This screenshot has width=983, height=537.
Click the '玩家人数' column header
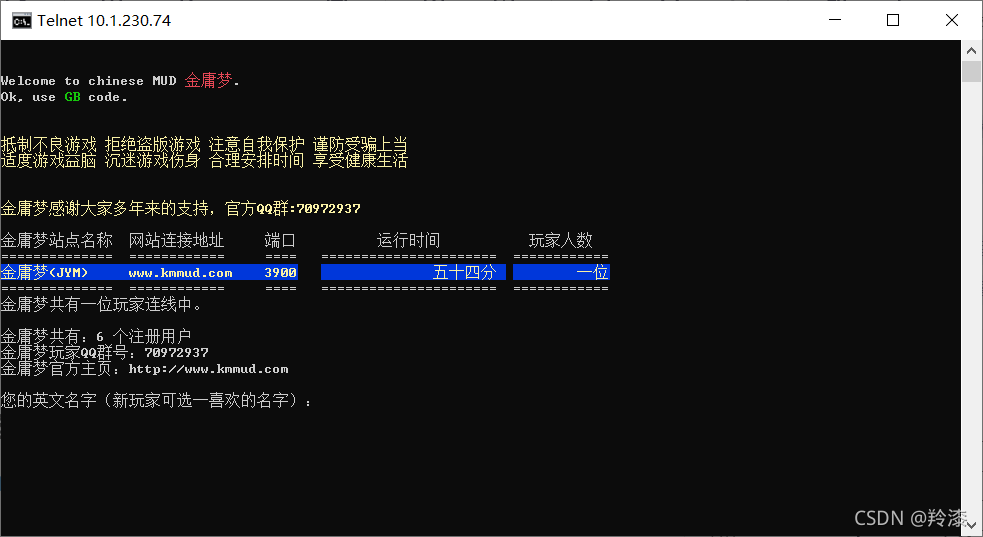(x=560, y=240)
